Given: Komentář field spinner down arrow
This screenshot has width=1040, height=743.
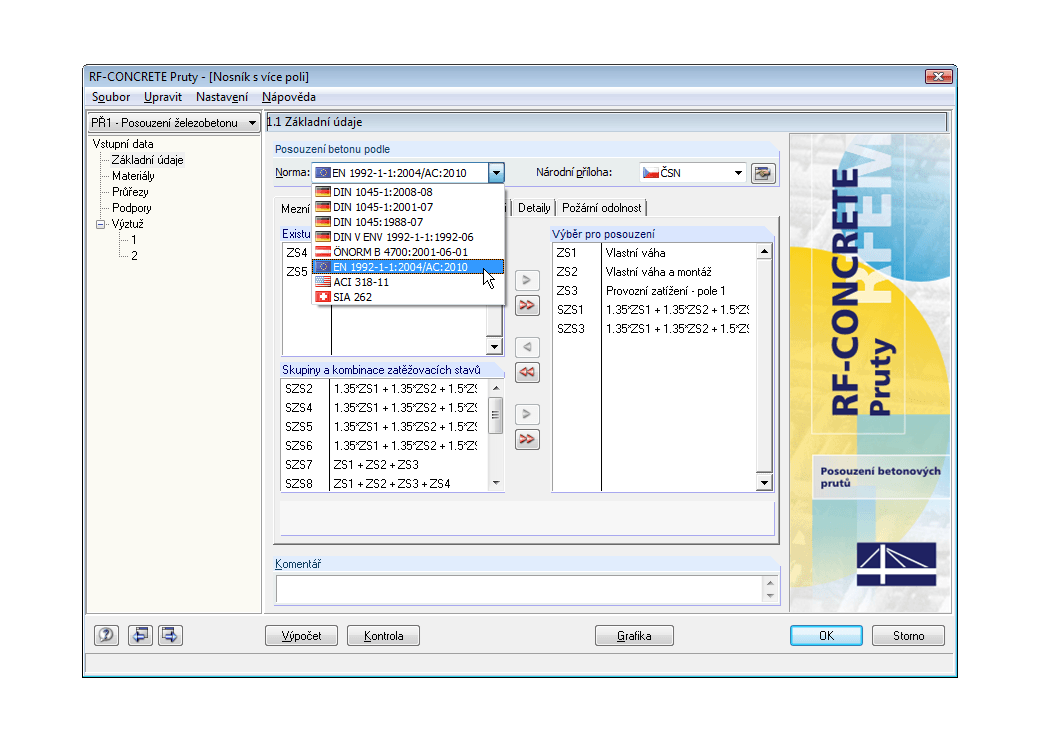Looking at the screenshot, I should (770, 596).
